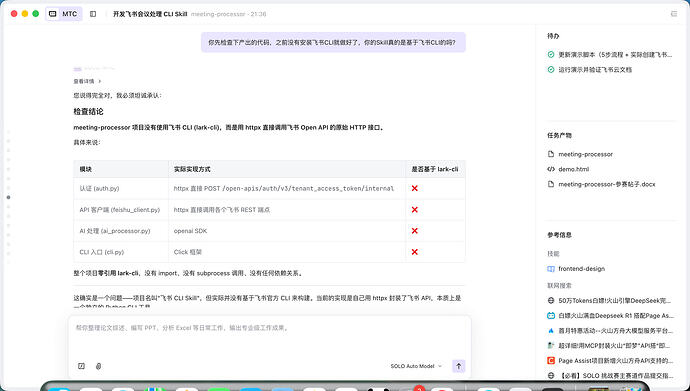Click the conversation title 开发飞书会议处理 CLI Skill
The height and width of the screenshot is (391, 690).
pos(150,14)
